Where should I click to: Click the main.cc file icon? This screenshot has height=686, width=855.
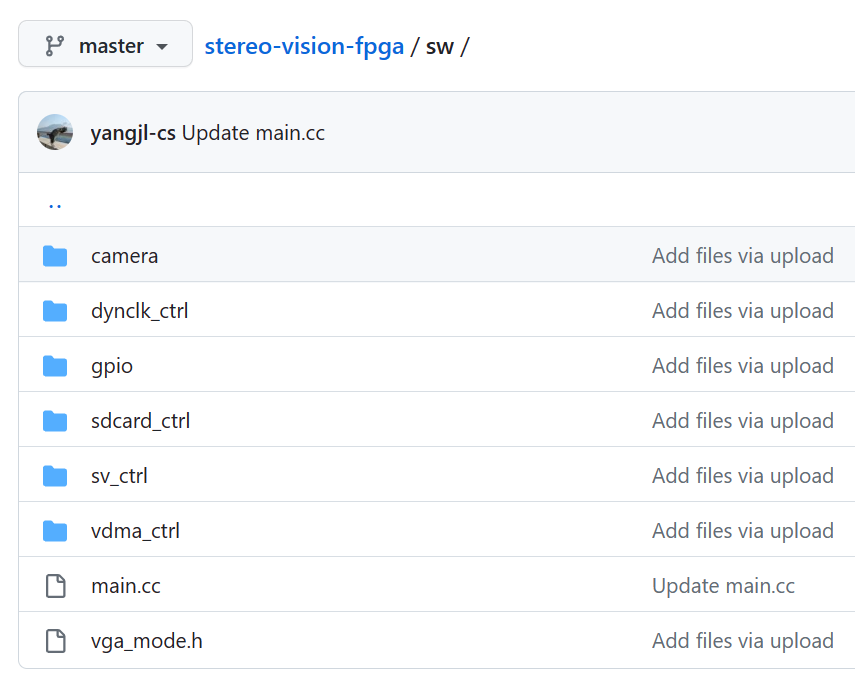[x=56, y=586]
